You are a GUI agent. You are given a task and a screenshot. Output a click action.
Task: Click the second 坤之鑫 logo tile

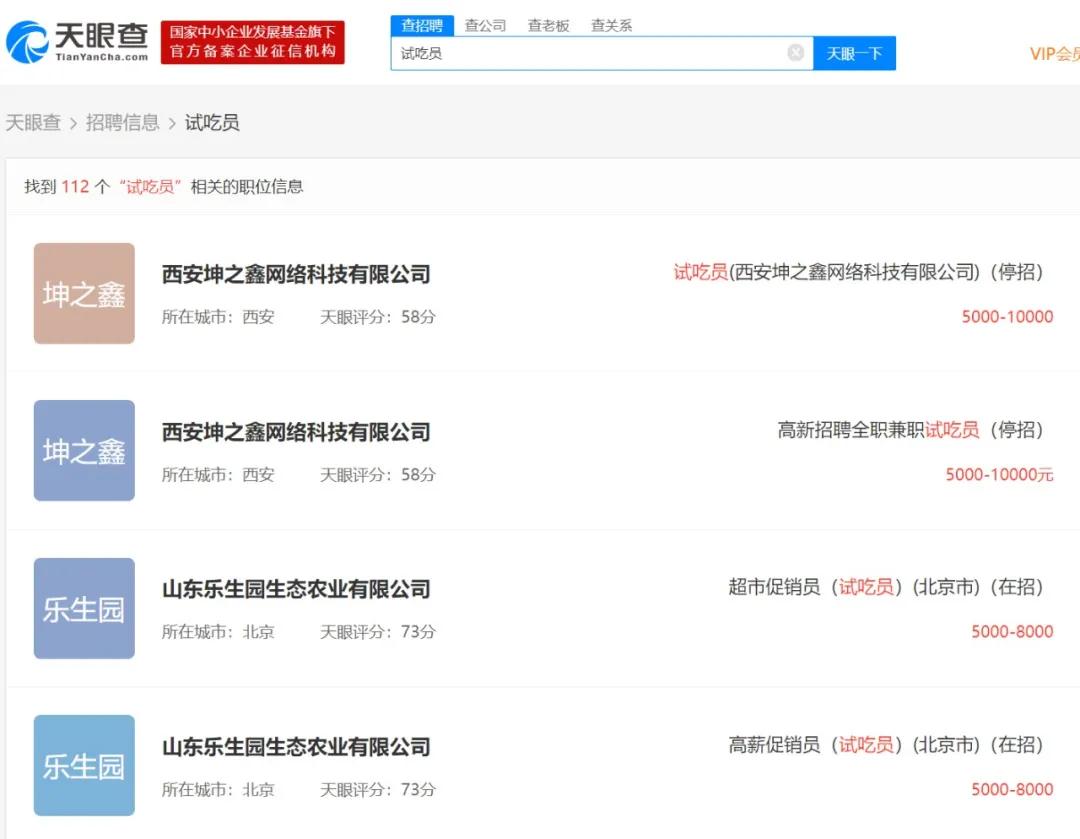coord(84,450)
